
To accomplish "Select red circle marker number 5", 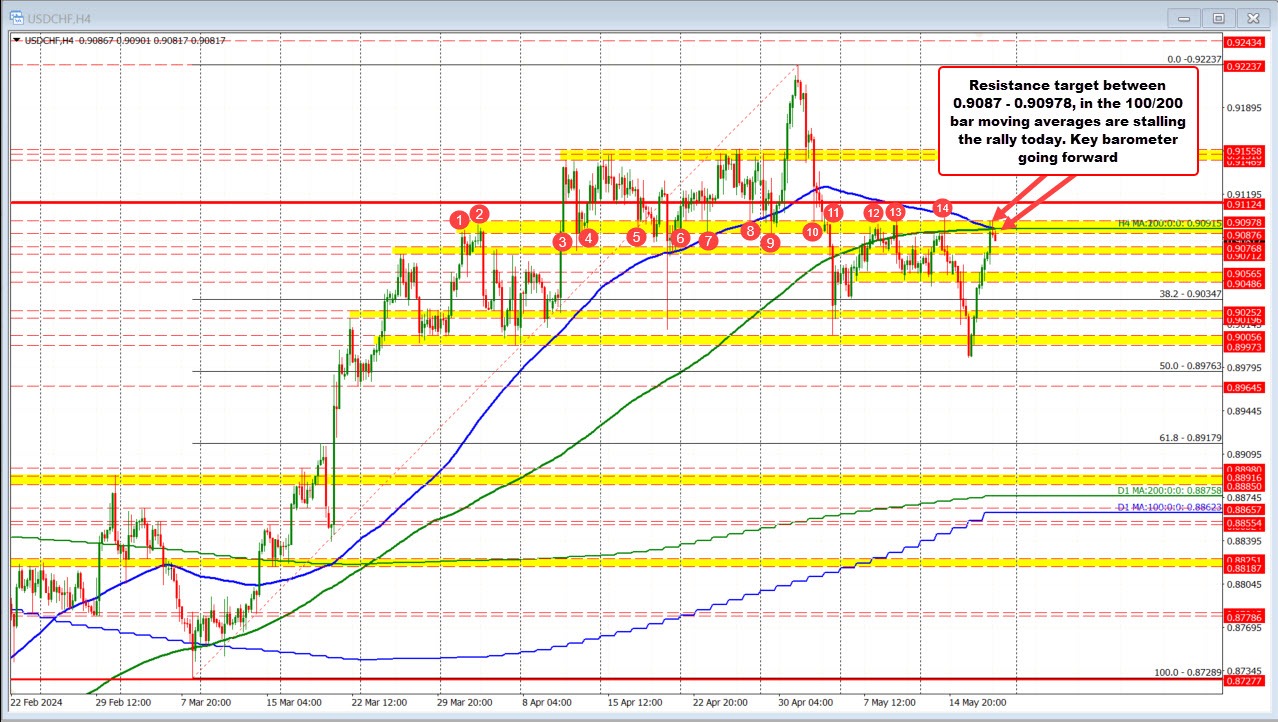I will (636, 237).
